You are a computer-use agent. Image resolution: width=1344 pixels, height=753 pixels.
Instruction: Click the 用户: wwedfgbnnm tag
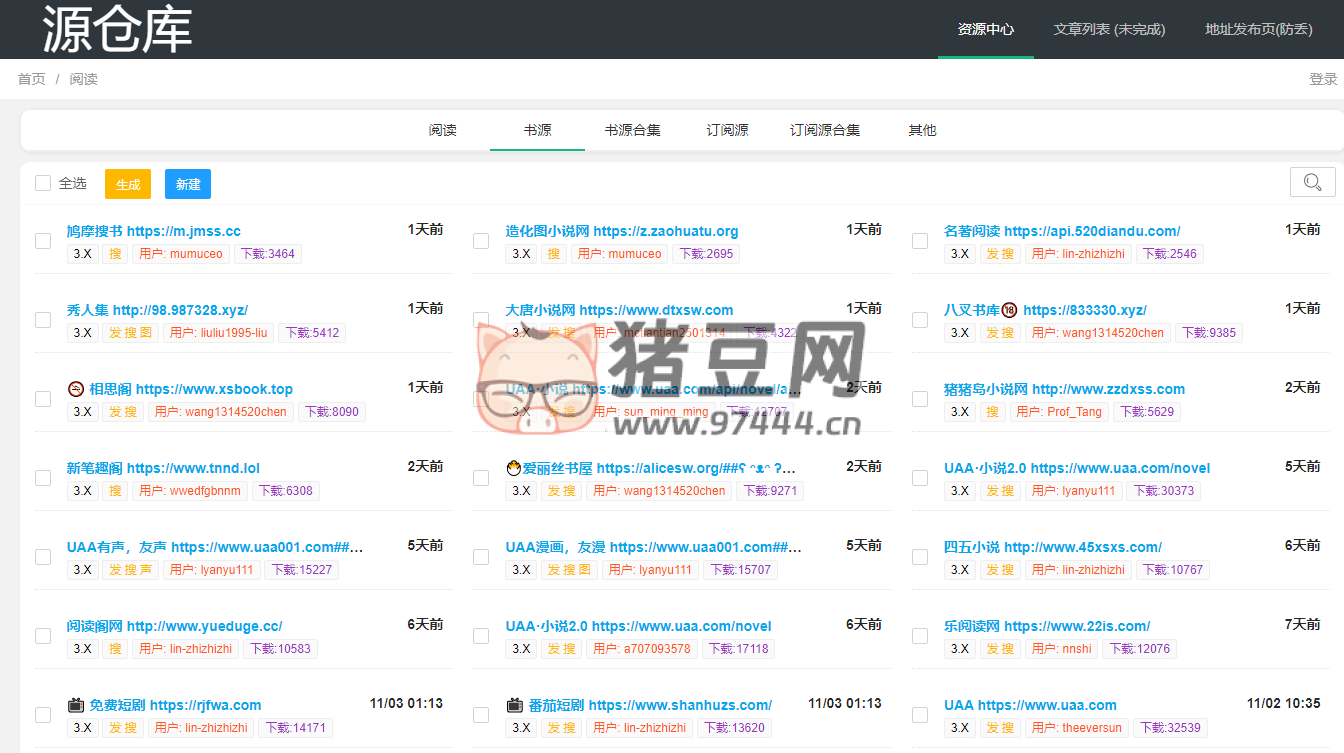click(190, 491)
